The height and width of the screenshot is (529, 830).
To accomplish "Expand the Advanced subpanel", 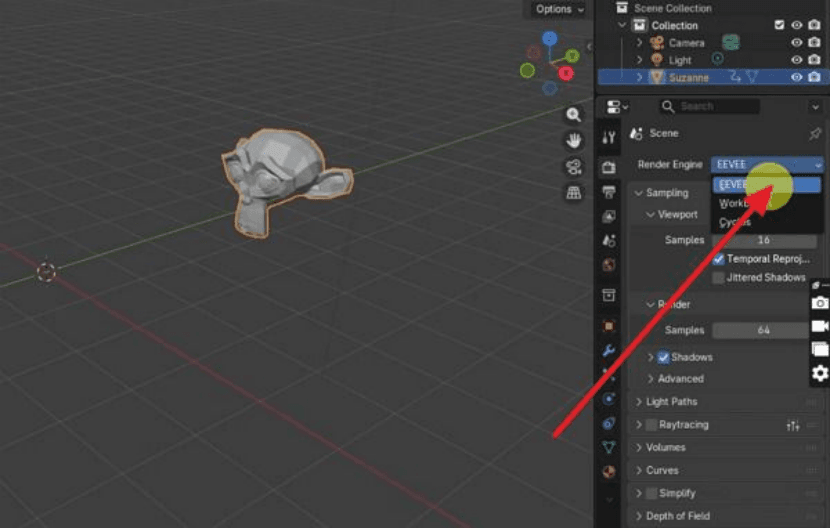I will [x=651, y=379].
